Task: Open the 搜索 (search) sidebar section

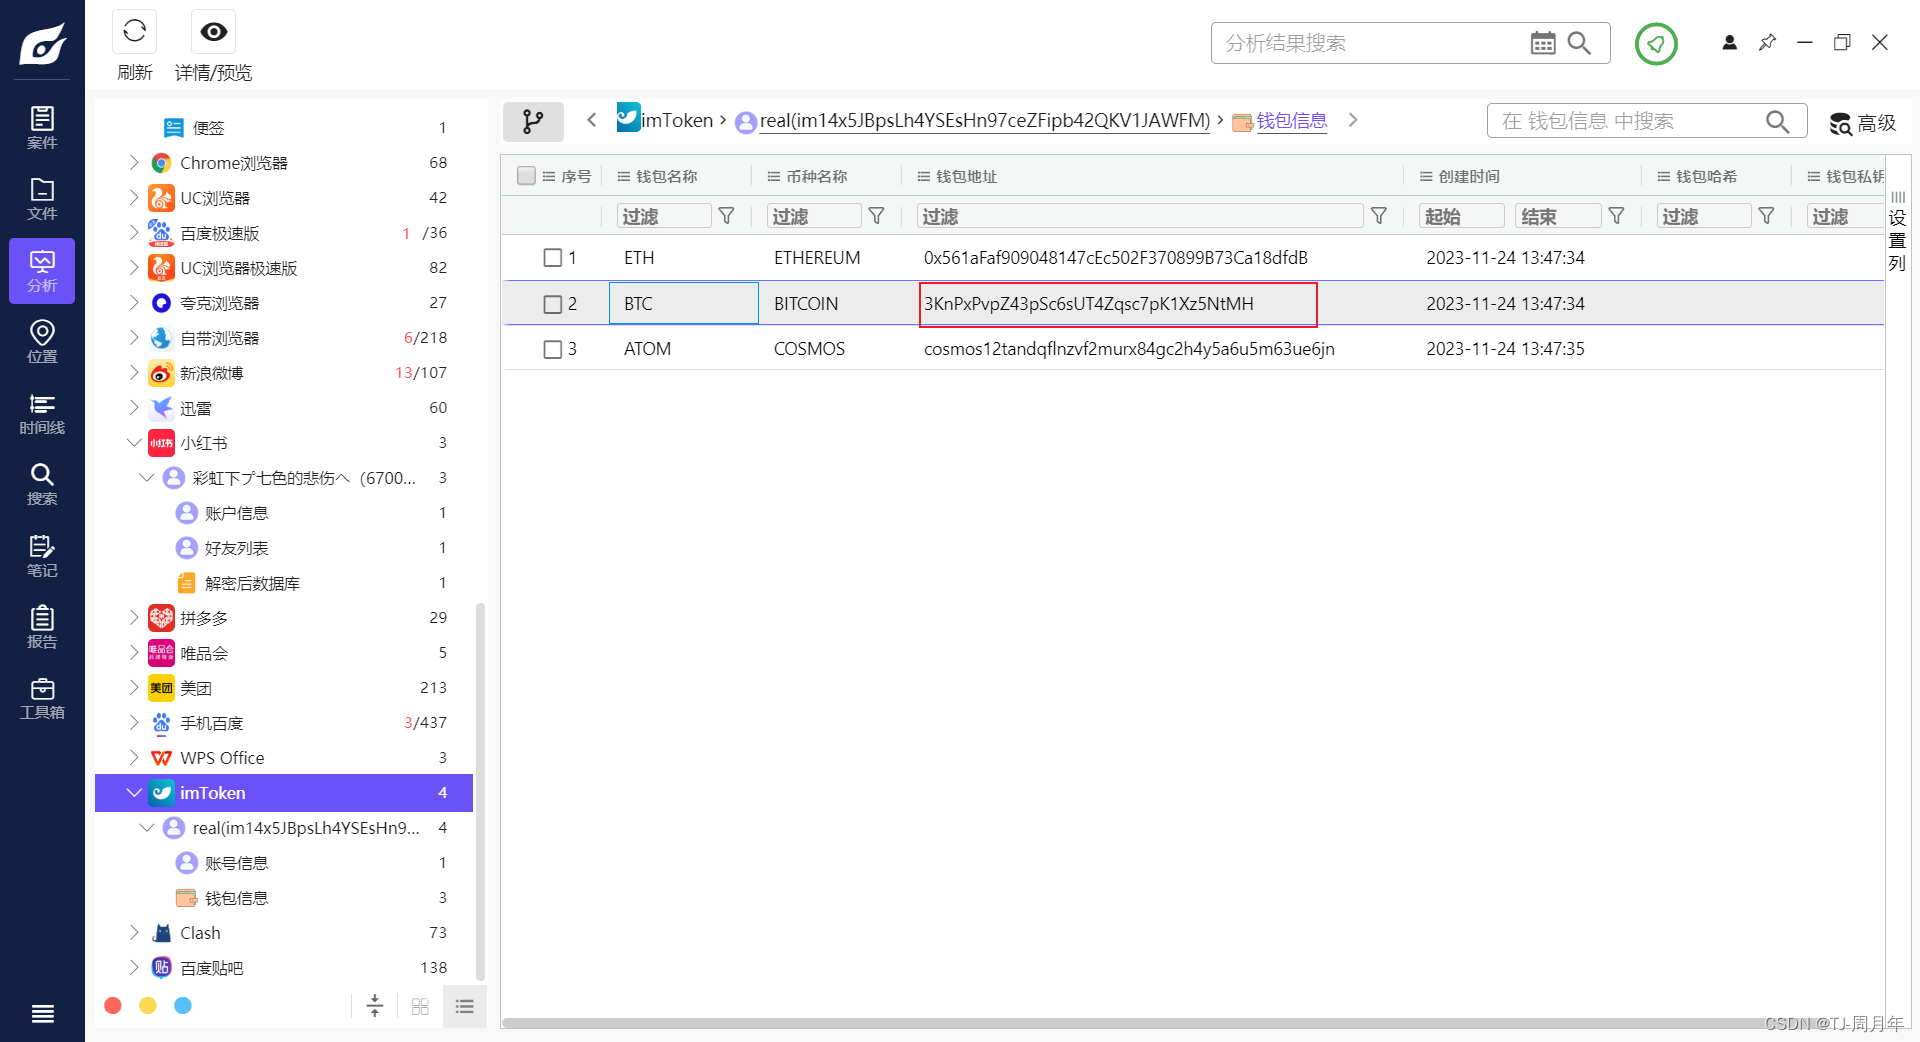Action: [42, 485]
